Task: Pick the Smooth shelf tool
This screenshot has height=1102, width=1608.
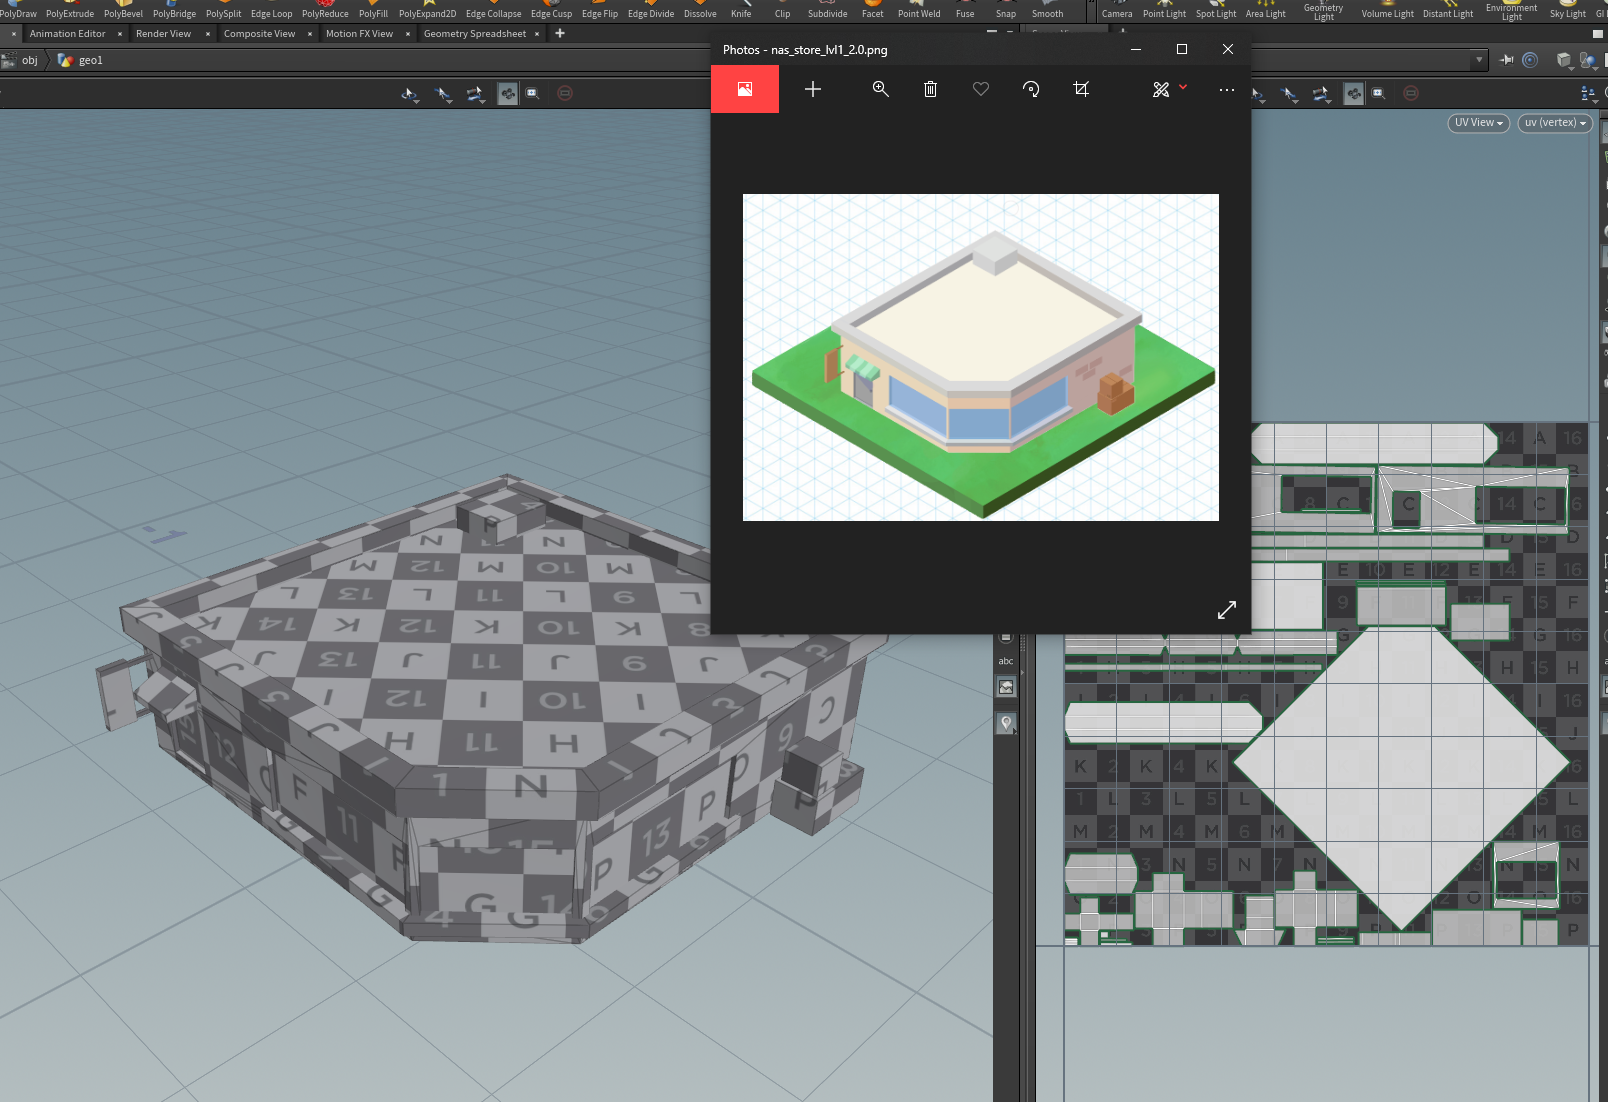Action: [x=1047, y=10]
